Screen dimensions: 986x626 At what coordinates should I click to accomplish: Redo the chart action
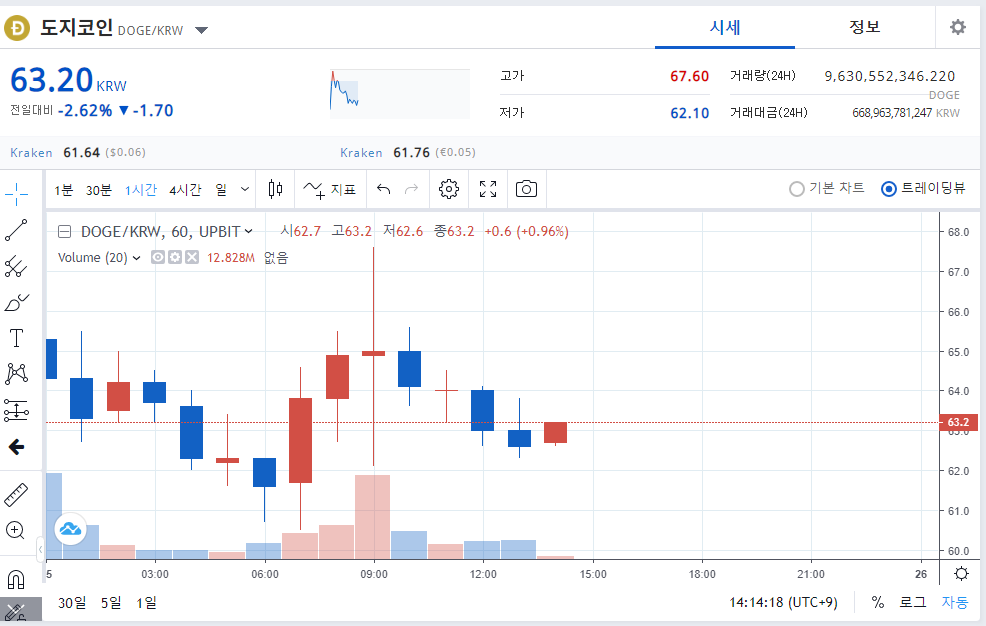coord(411,189)
